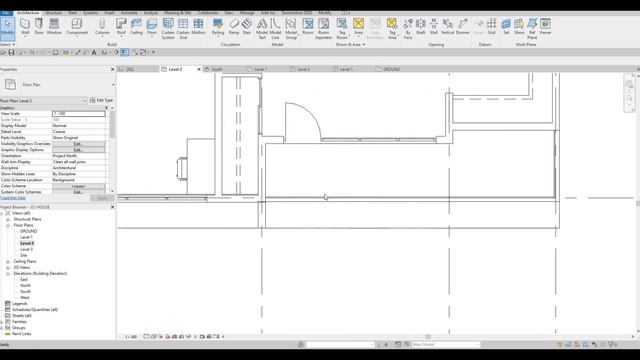Select the Vertical opening tool
The height and width of the screenshot is (360, 640).
pos(448,27)
